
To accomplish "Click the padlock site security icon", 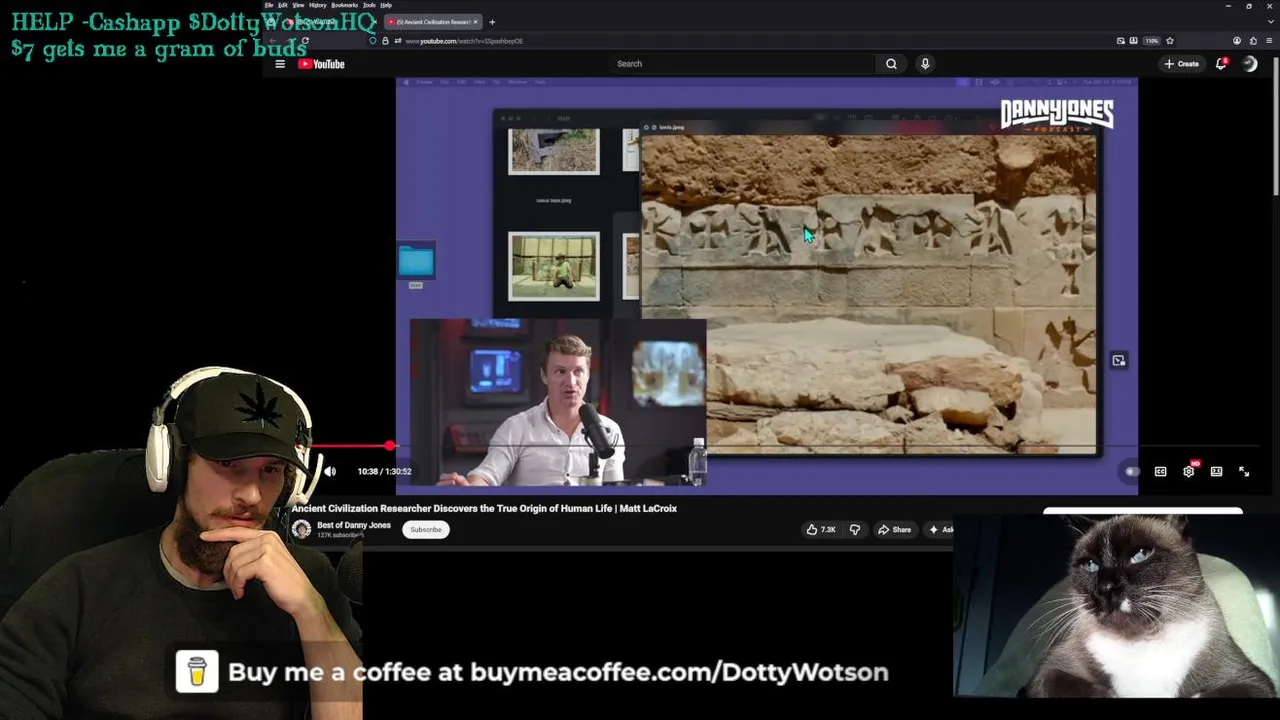I will coord(385,41).
